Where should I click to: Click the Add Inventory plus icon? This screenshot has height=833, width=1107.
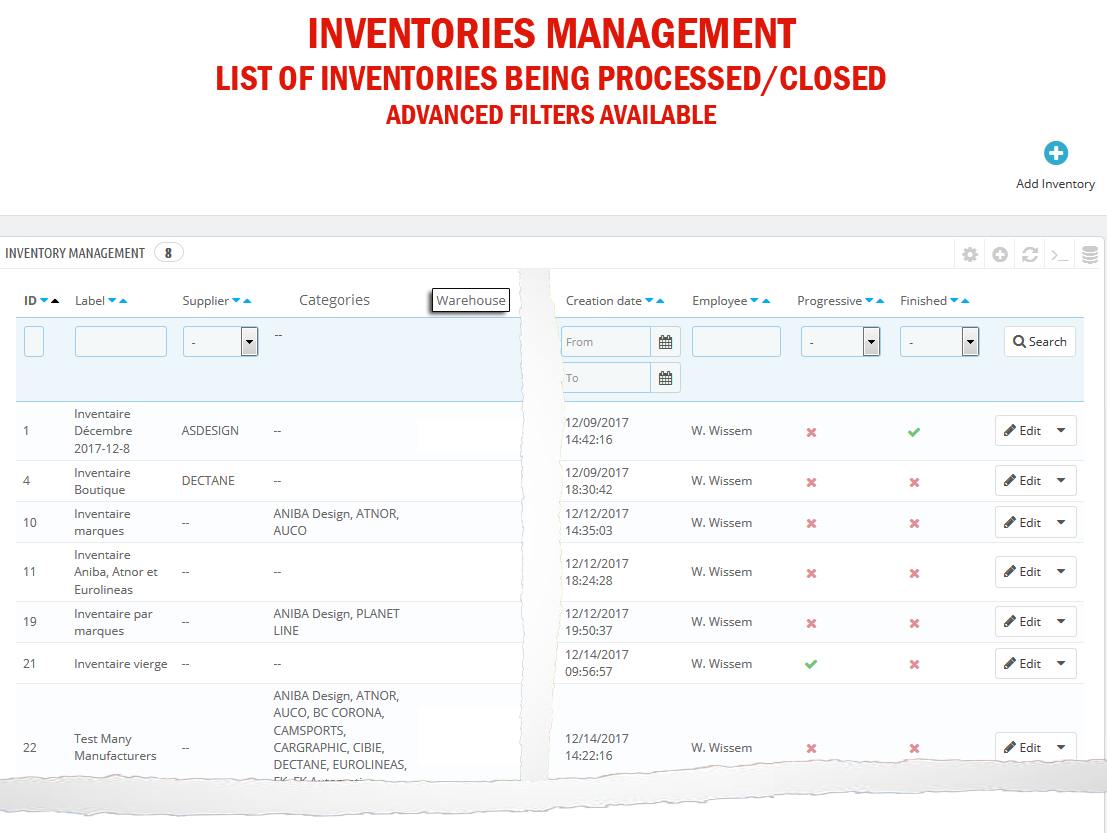click(x=1056, y=153)
